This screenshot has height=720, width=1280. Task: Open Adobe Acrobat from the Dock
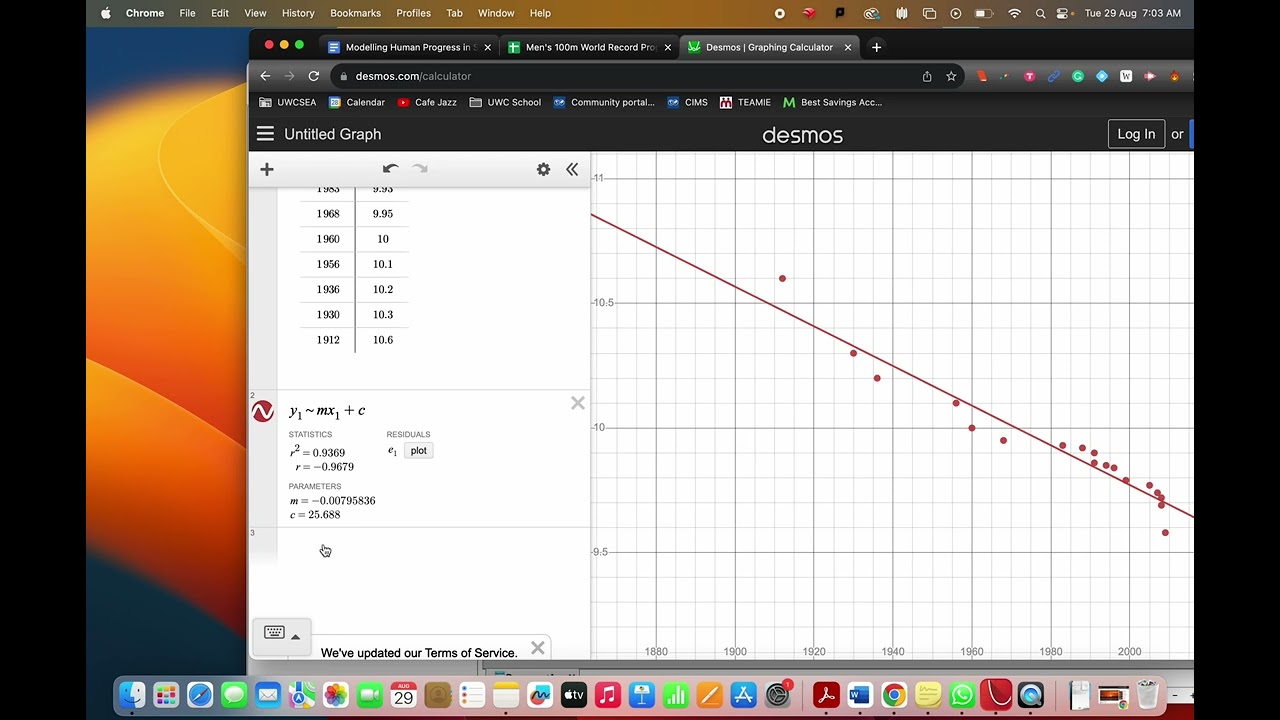[826, 694]
